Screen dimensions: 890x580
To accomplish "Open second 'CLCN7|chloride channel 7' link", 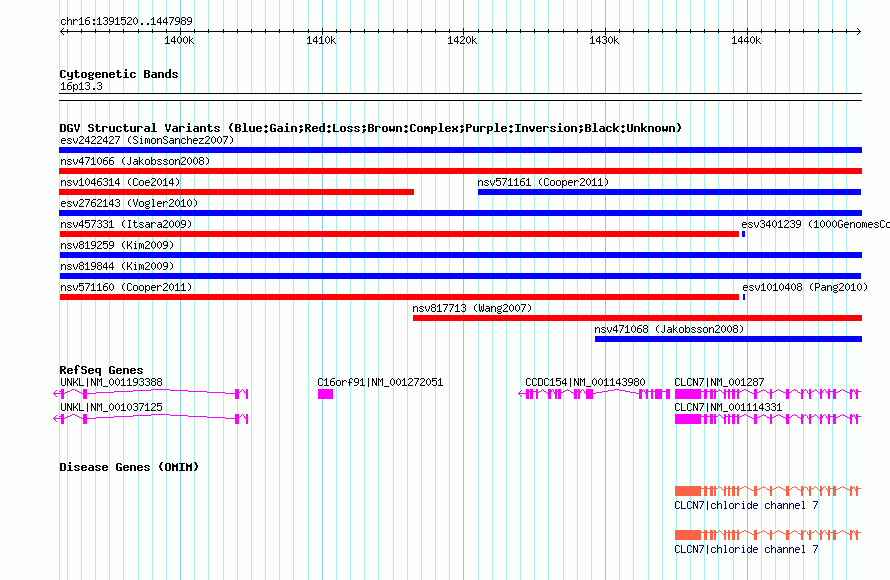I will pos(746,549).
